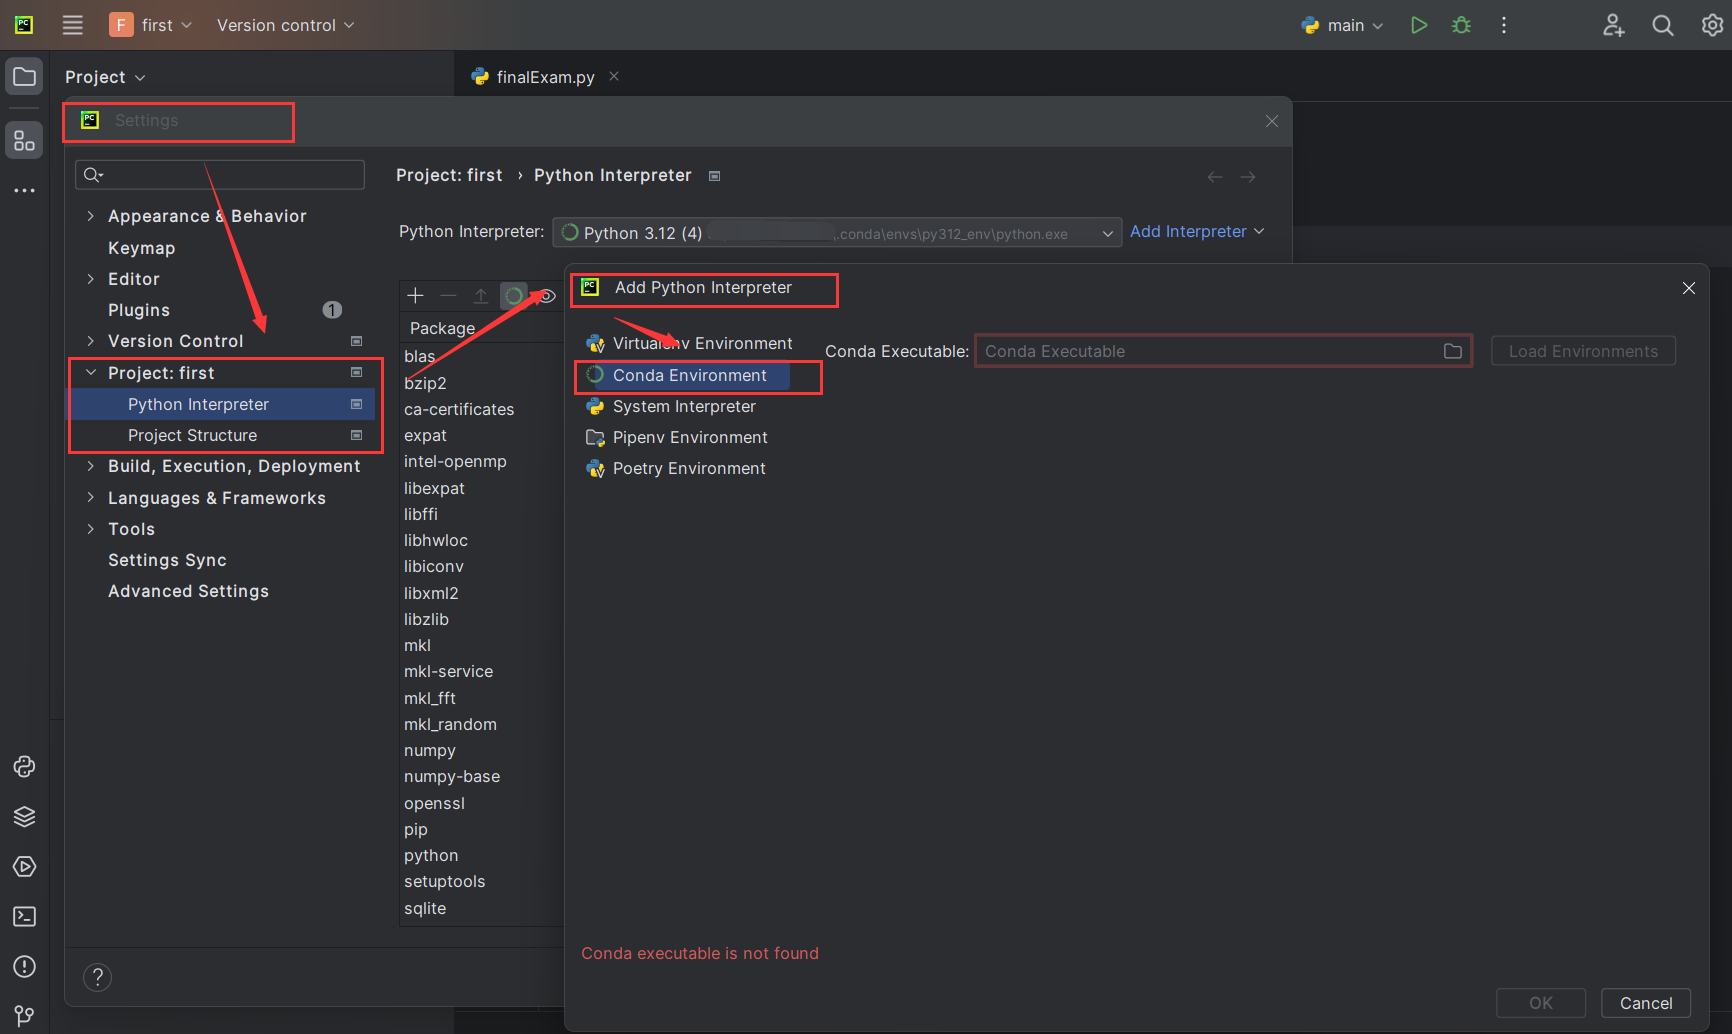Click the OK button

pos(1540,1003)
